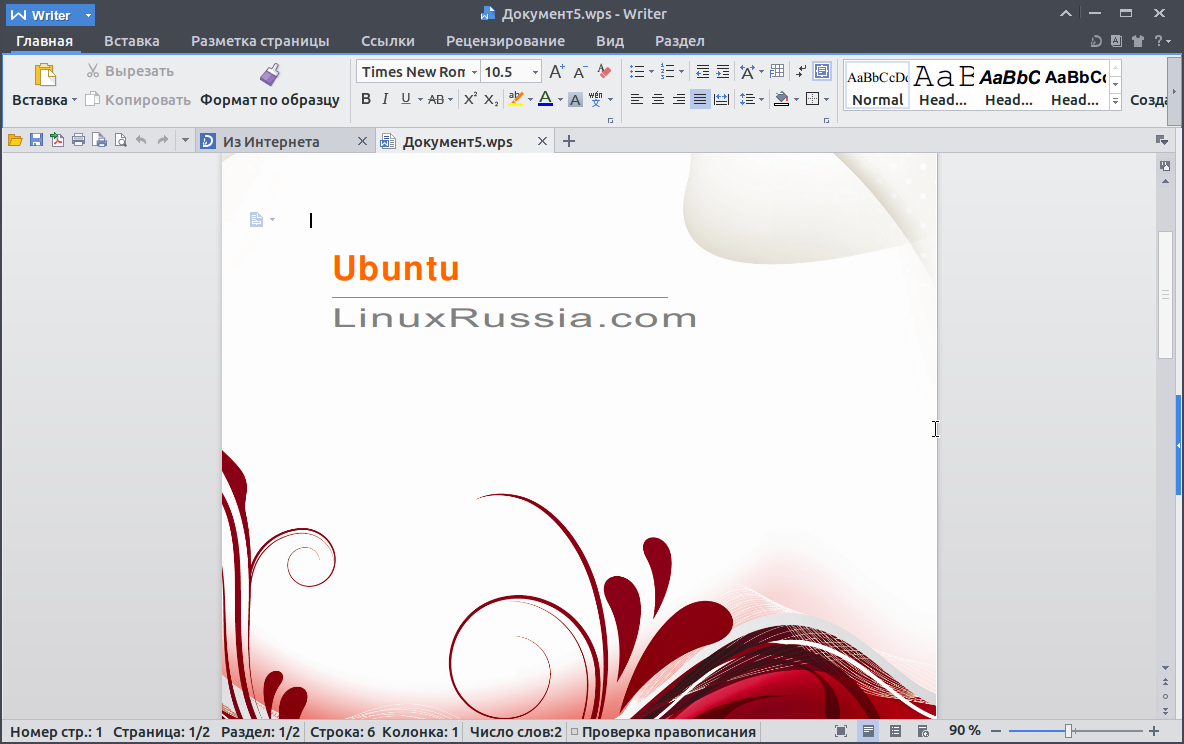Open line spacing dropdown
1184x744 pixels.
(x=761, y=99)
